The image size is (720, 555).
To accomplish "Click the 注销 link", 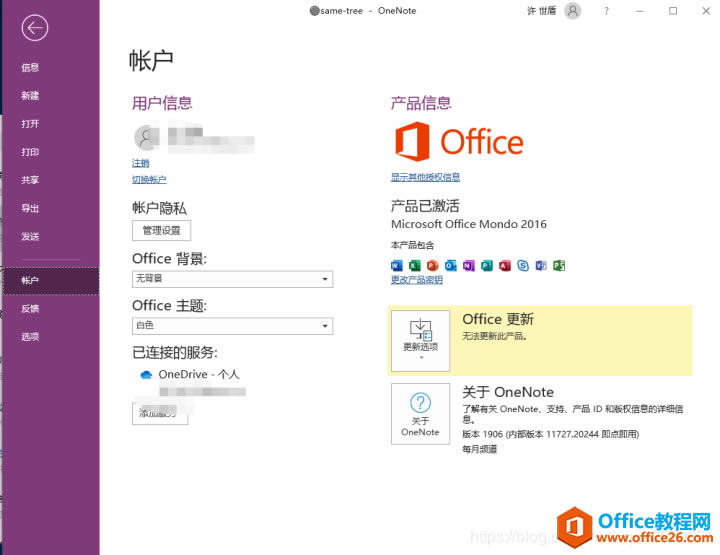I will point(141,163).
